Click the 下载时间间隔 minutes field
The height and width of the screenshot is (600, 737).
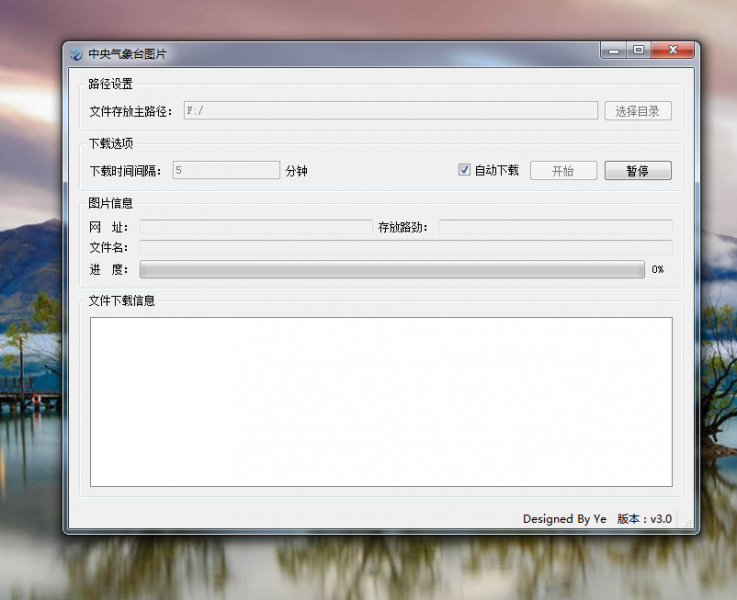click(x=226, y=170)
